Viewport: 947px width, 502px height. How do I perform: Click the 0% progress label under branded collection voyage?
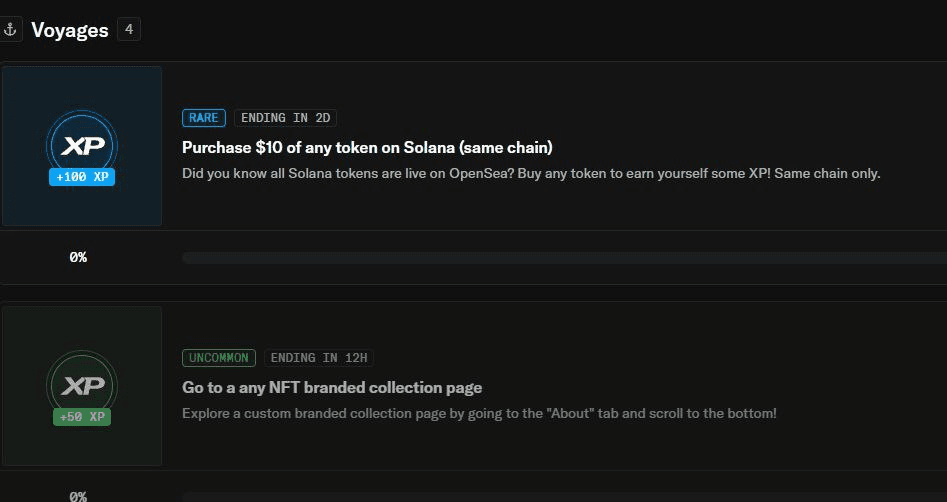(78, 497)
